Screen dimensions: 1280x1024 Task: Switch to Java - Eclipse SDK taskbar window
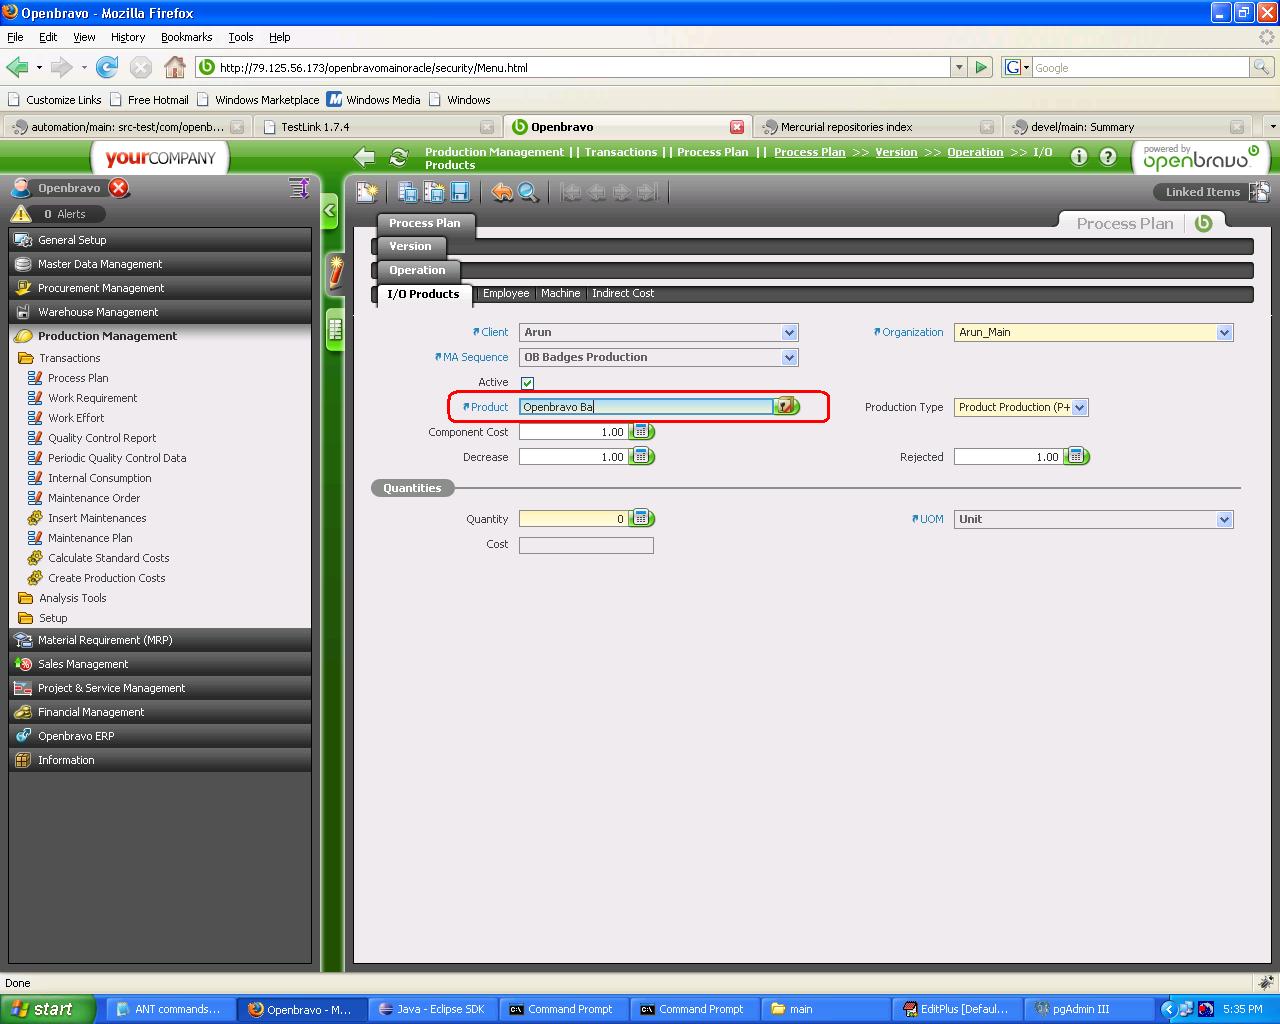click(x=432, y=1009)
